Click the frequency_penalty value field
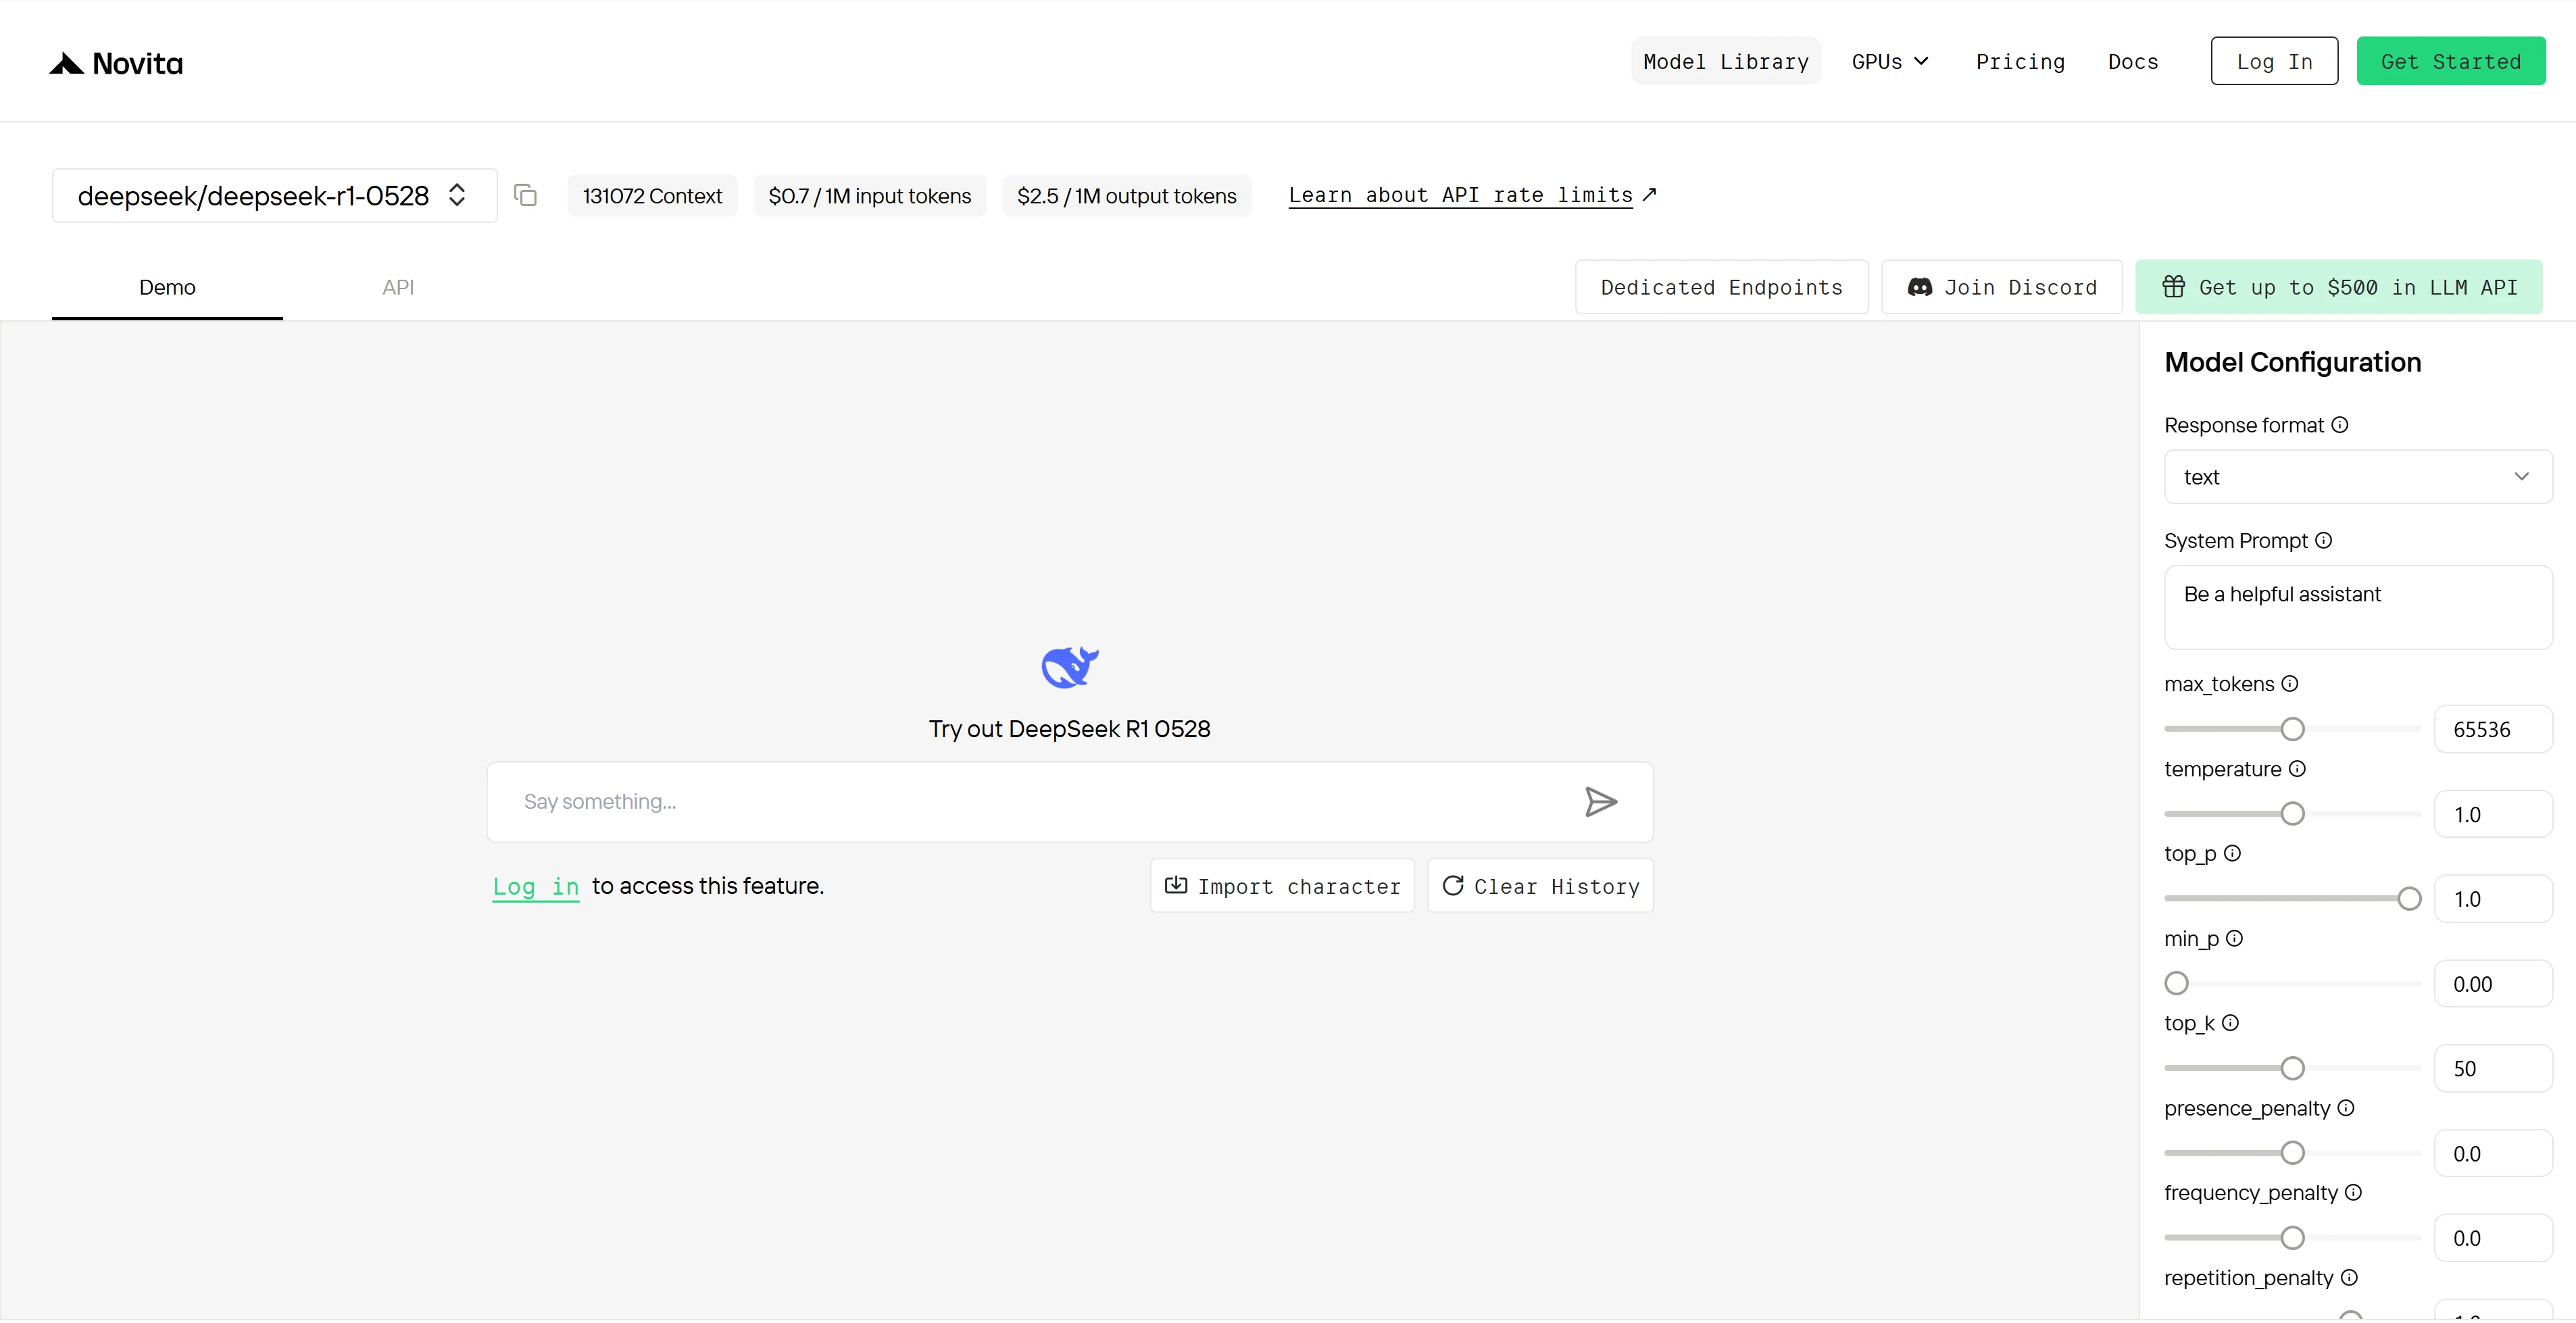 pyautogui.click(x=2493, y=1238)
